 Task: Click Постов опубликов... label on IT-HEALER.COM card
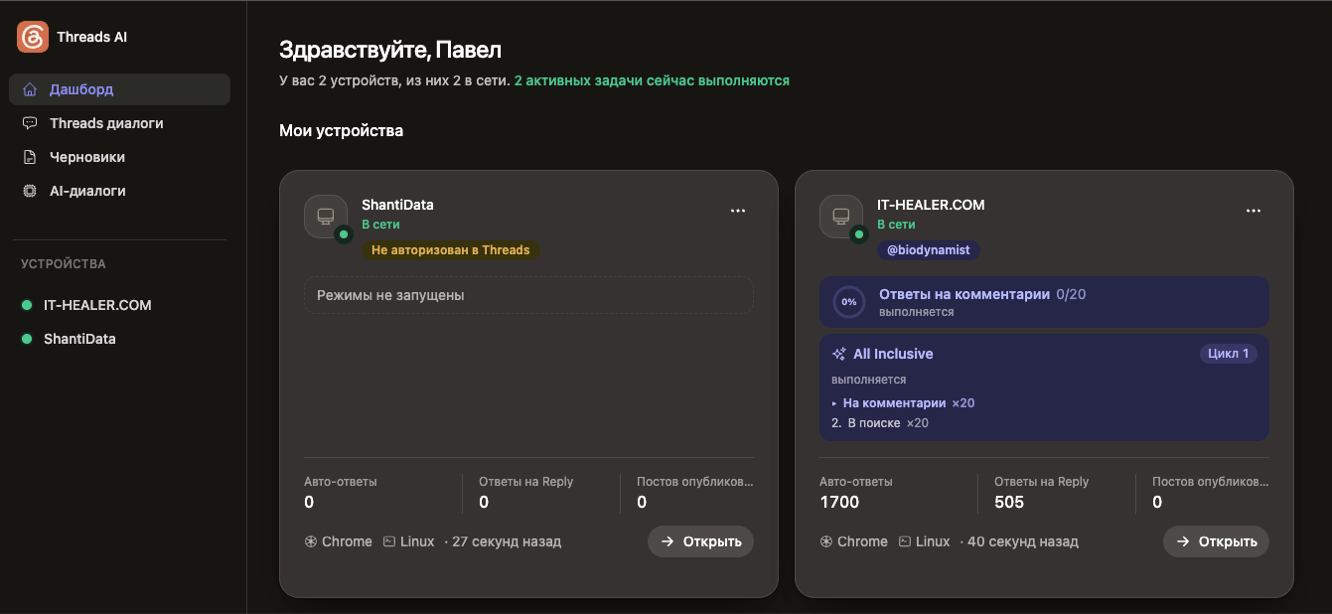(1210, 481)
